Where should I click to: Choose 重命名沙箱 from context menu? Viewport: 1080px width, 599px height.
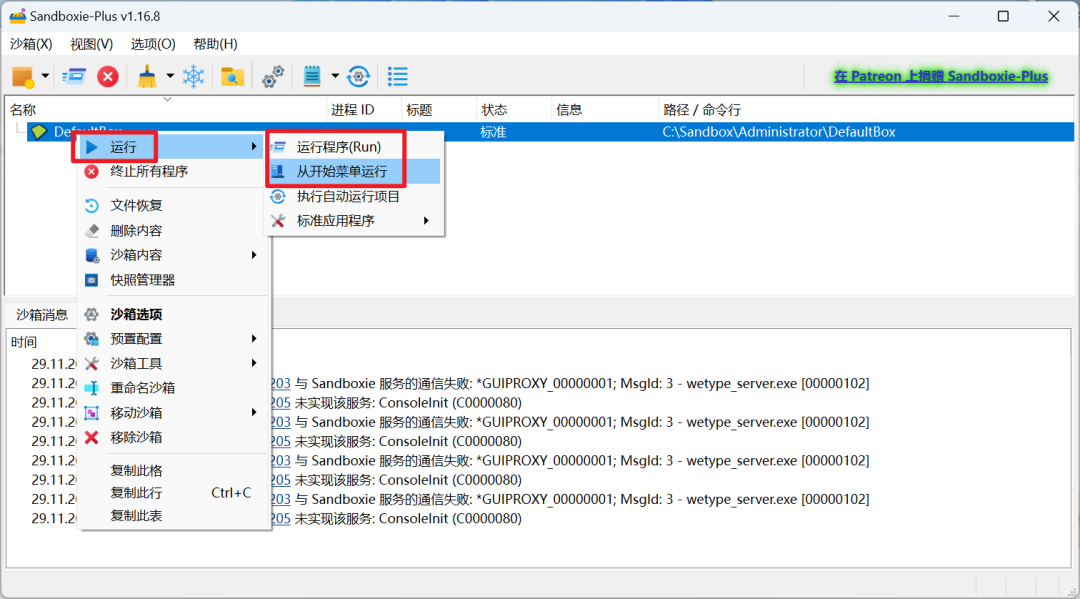click(172, 388)
